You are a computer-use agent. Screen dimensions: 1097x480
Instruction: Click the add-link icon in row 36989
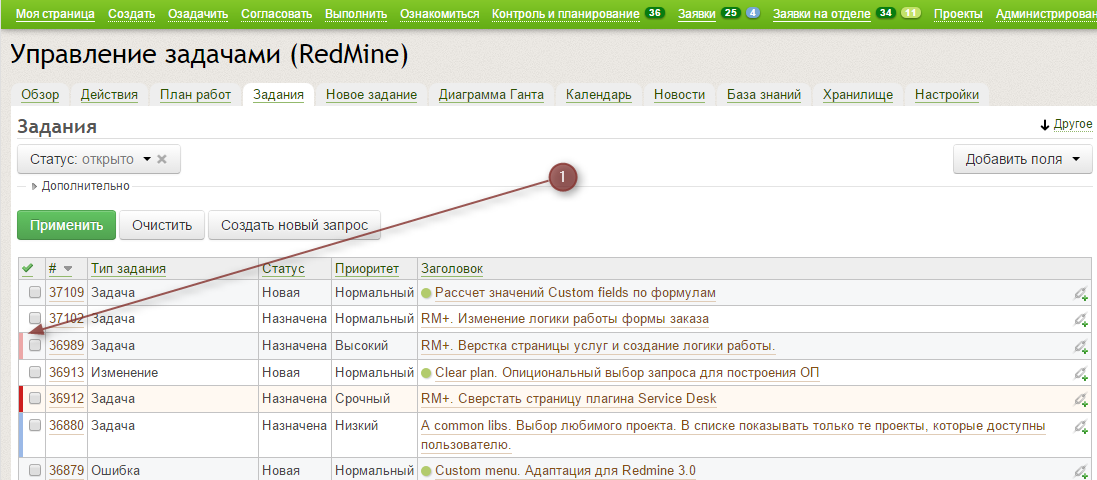1081,347
